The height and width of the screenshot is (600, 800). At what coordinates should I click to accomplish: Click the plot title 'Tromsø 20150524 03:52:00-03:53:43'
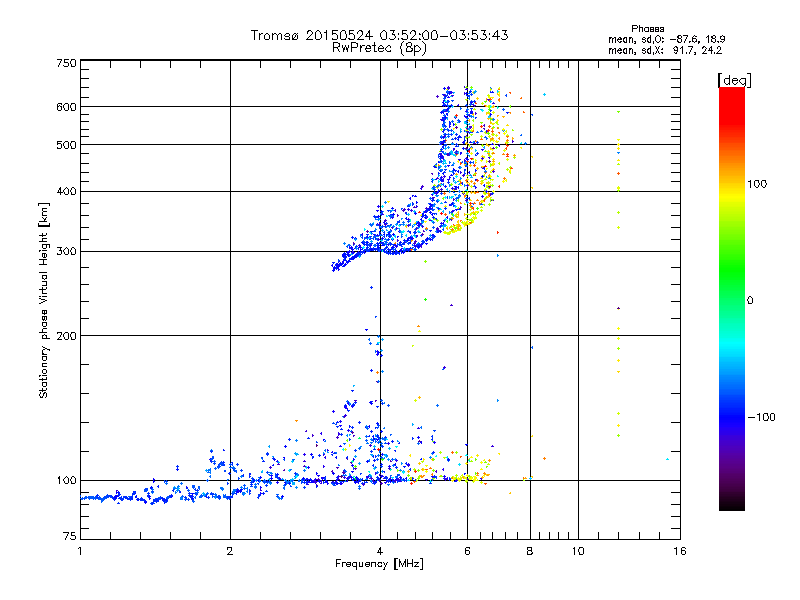tap(379, 35)
